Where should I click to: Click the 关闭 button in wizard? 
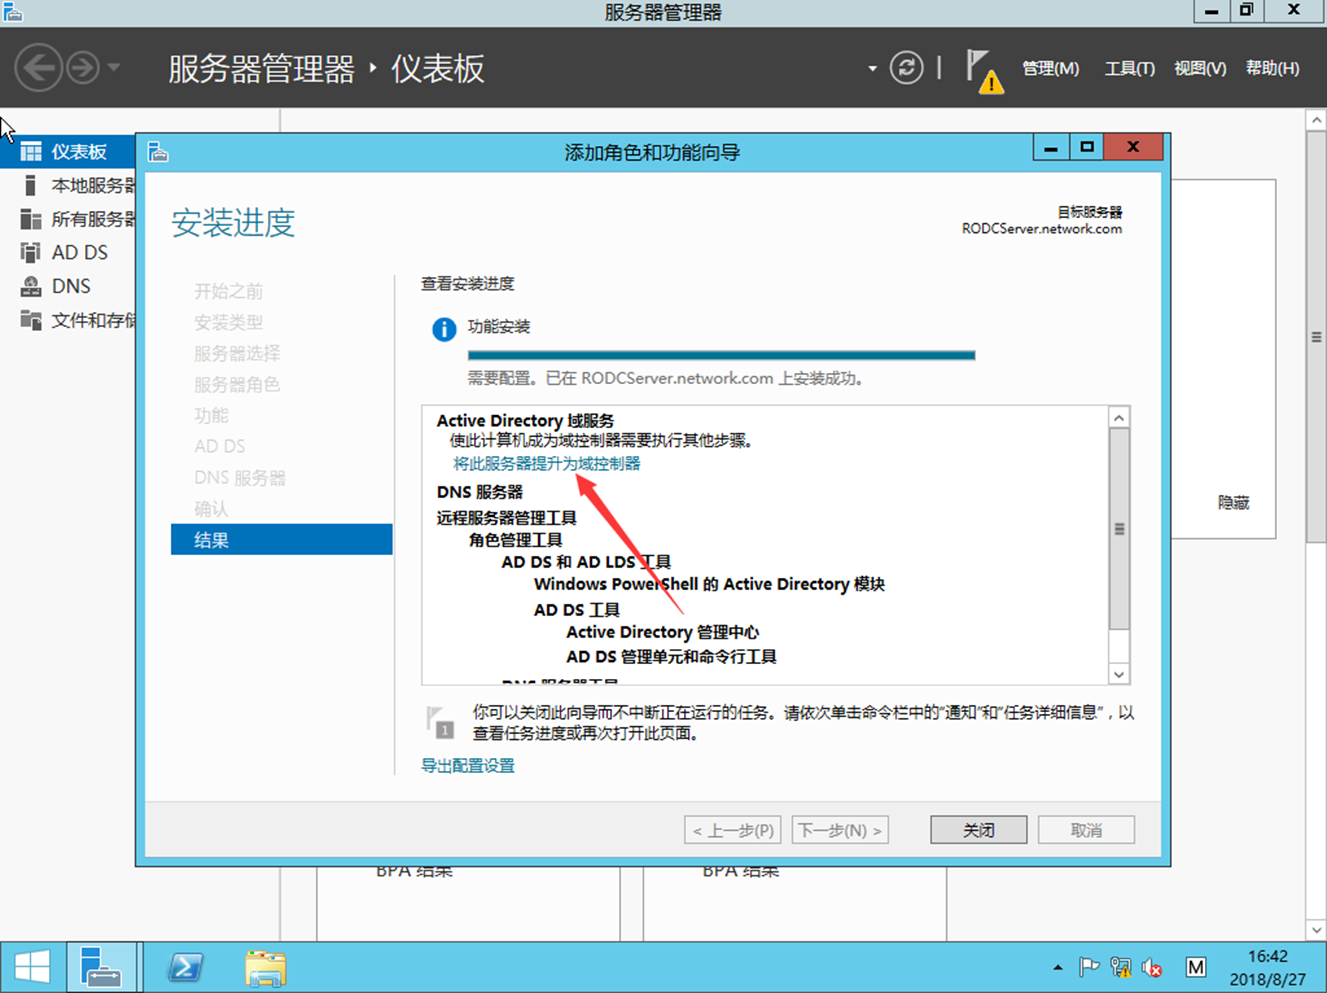point(978,830)
